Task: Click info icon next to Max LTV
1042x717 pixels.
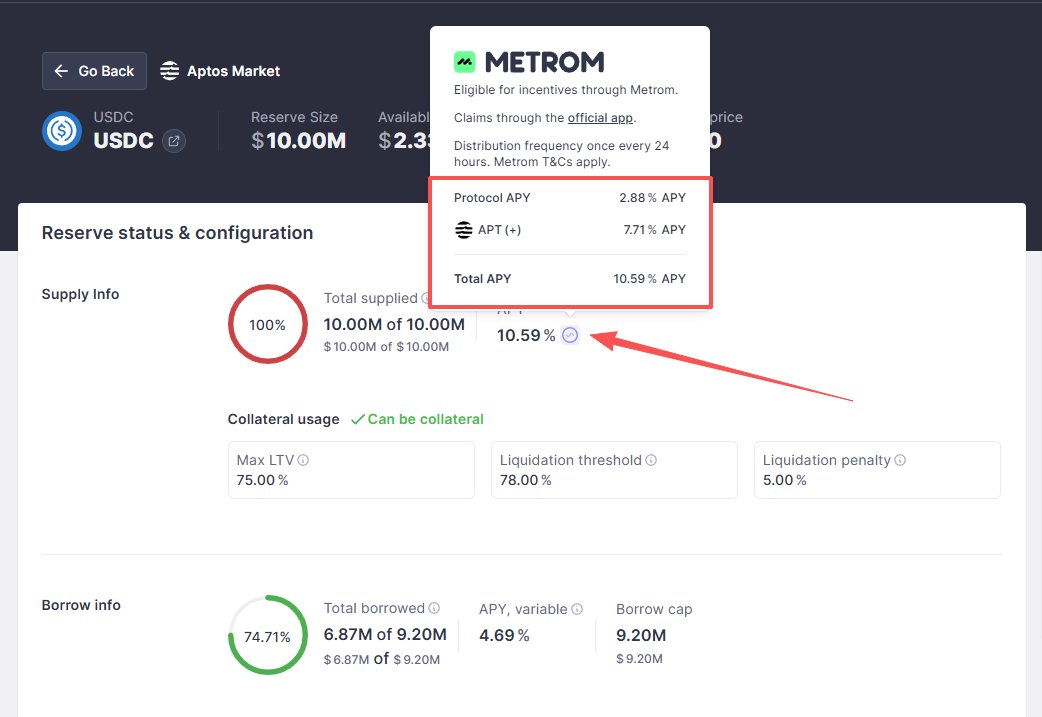Action: tap(303, 461)
